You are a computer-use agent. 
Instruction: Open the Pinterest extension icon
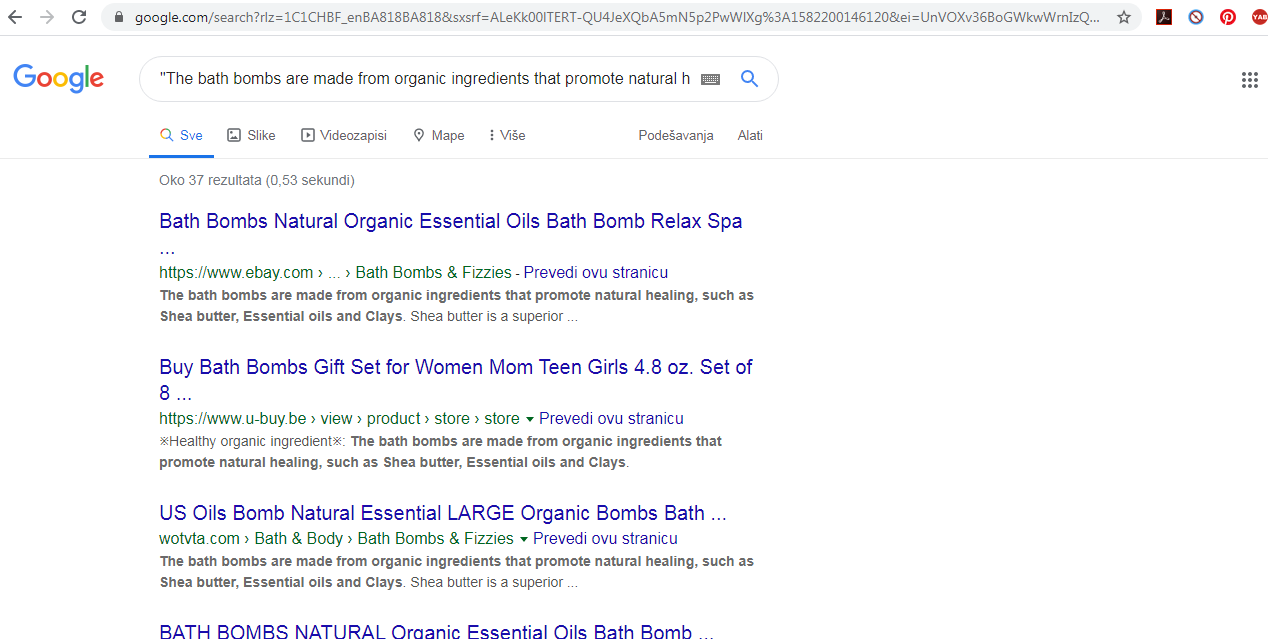(1228, 17)
